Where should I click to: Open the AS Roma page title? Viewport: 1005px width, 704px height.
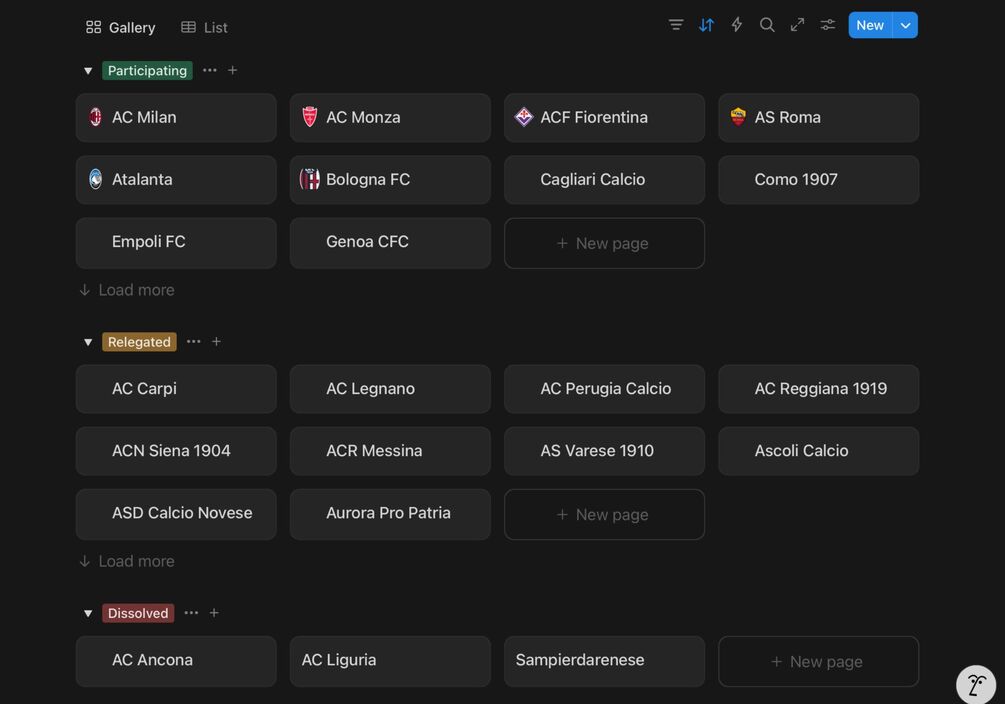click(x=788, y=117)
